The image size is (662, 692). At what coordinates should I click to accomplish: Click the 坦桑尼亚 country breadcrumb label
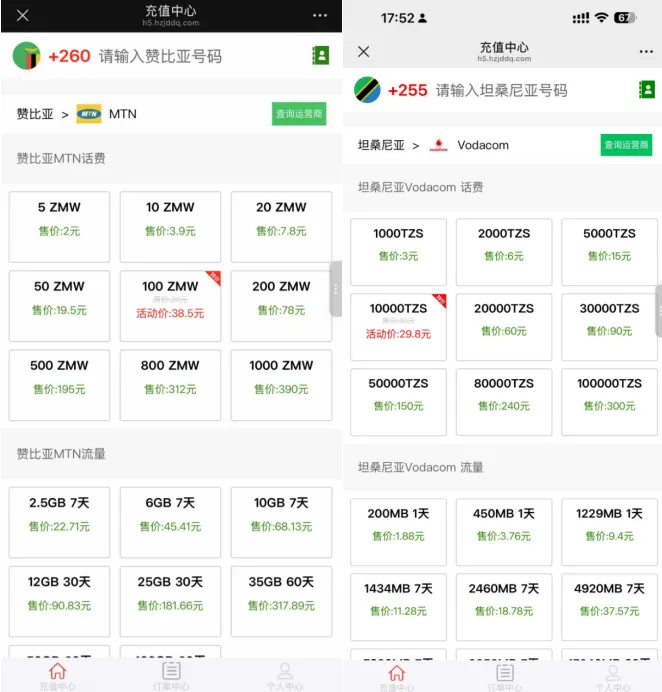point(381,145)
